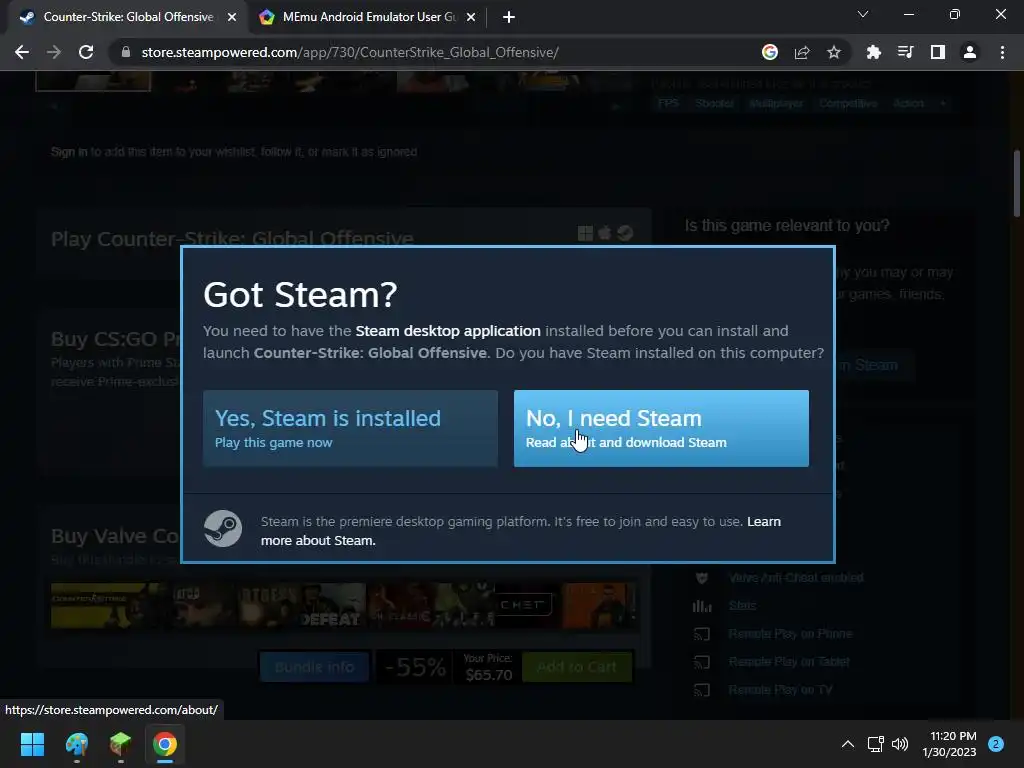Viewport: 1024px width, 768px height.
Task: Click the Competitive tag
Action: [x=848, y=103]
